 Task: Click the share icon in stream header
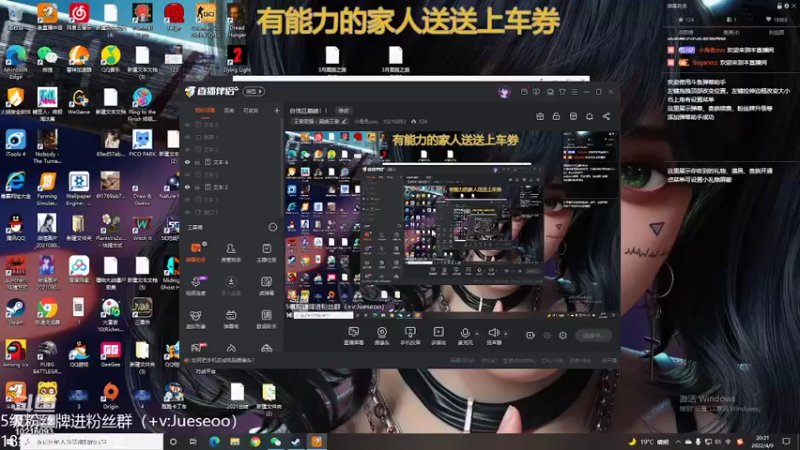coord(606,116)
